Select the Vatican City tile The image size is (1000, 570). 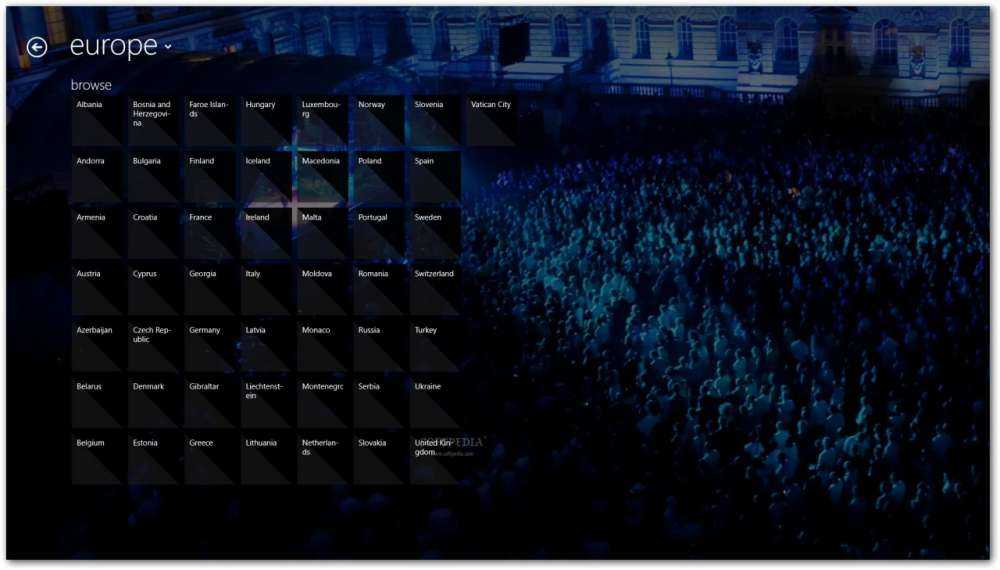tap(491, 121)
